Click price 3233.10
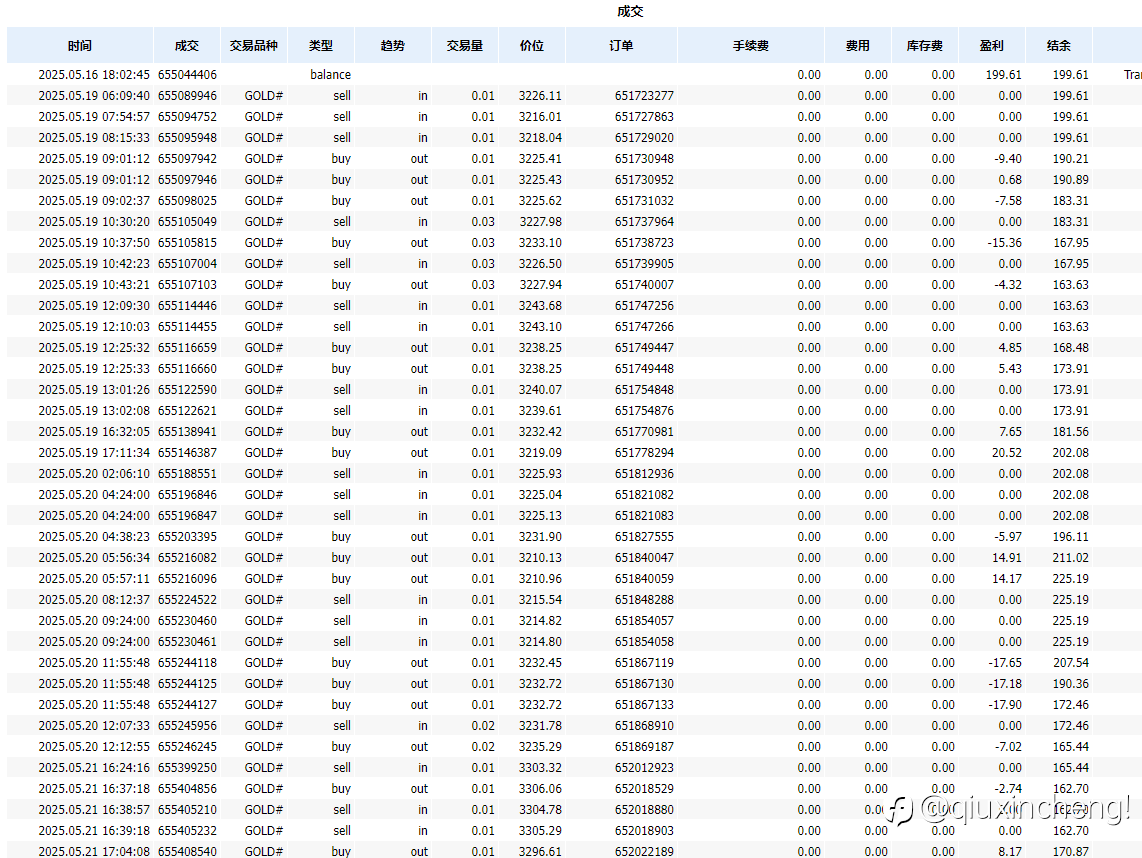This screenshot has width=1142, height=858. click(x=540, y=243)
